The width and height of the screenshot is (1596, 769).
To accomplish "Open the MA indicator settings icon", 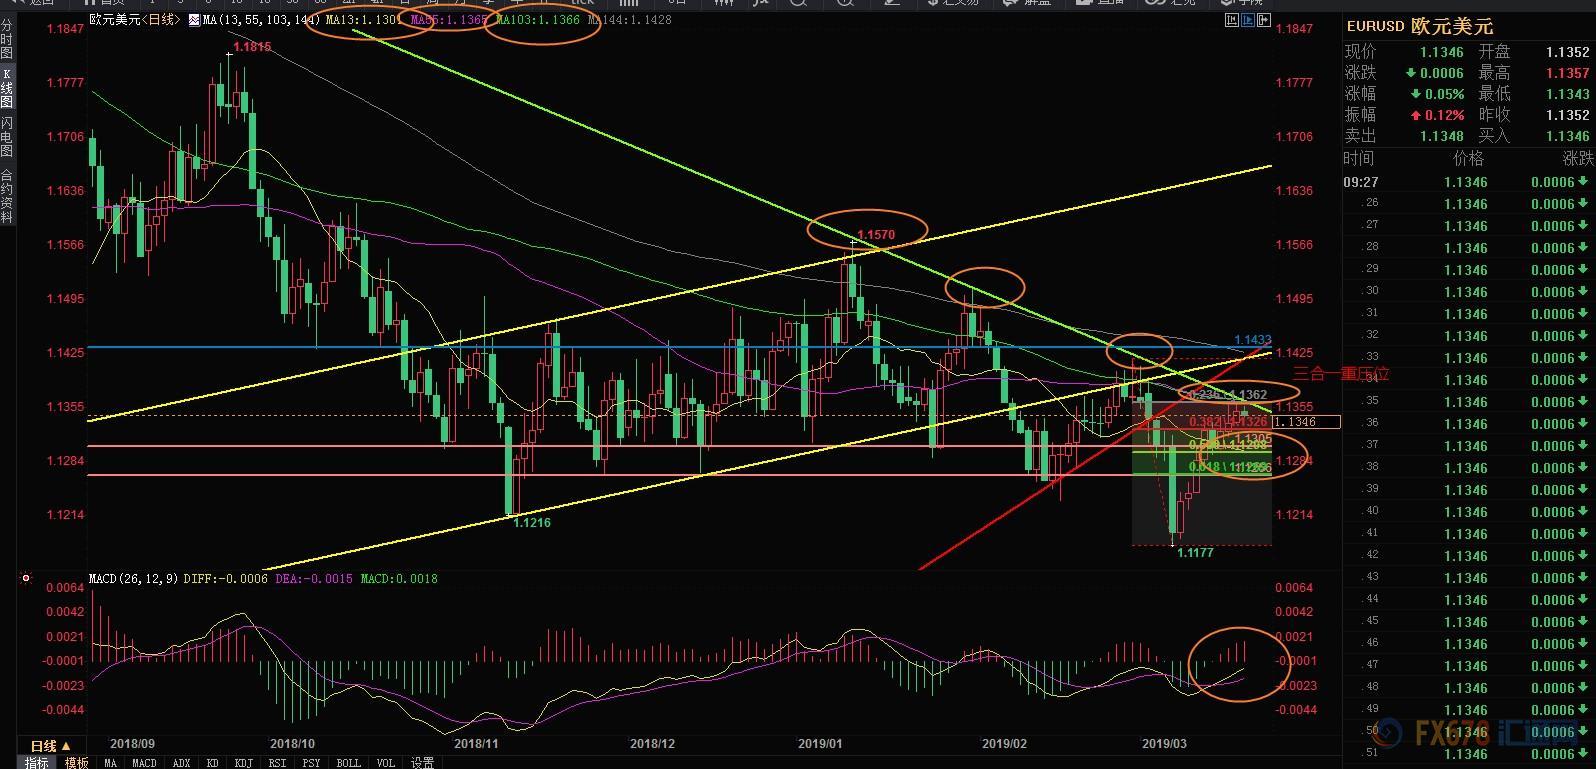I will [x=193, y=19].
